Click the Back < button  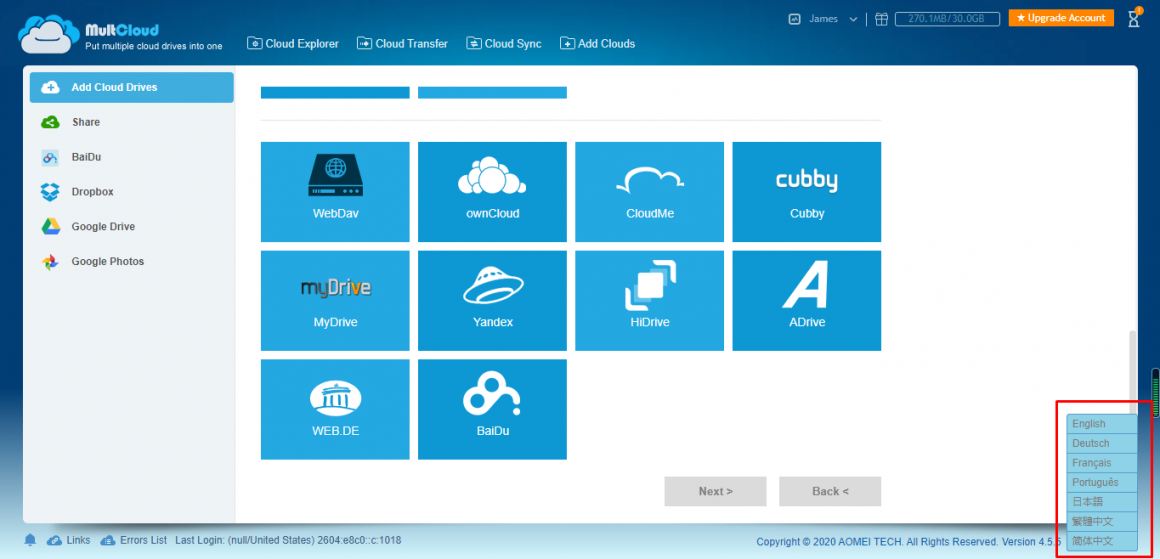point(830,491)
